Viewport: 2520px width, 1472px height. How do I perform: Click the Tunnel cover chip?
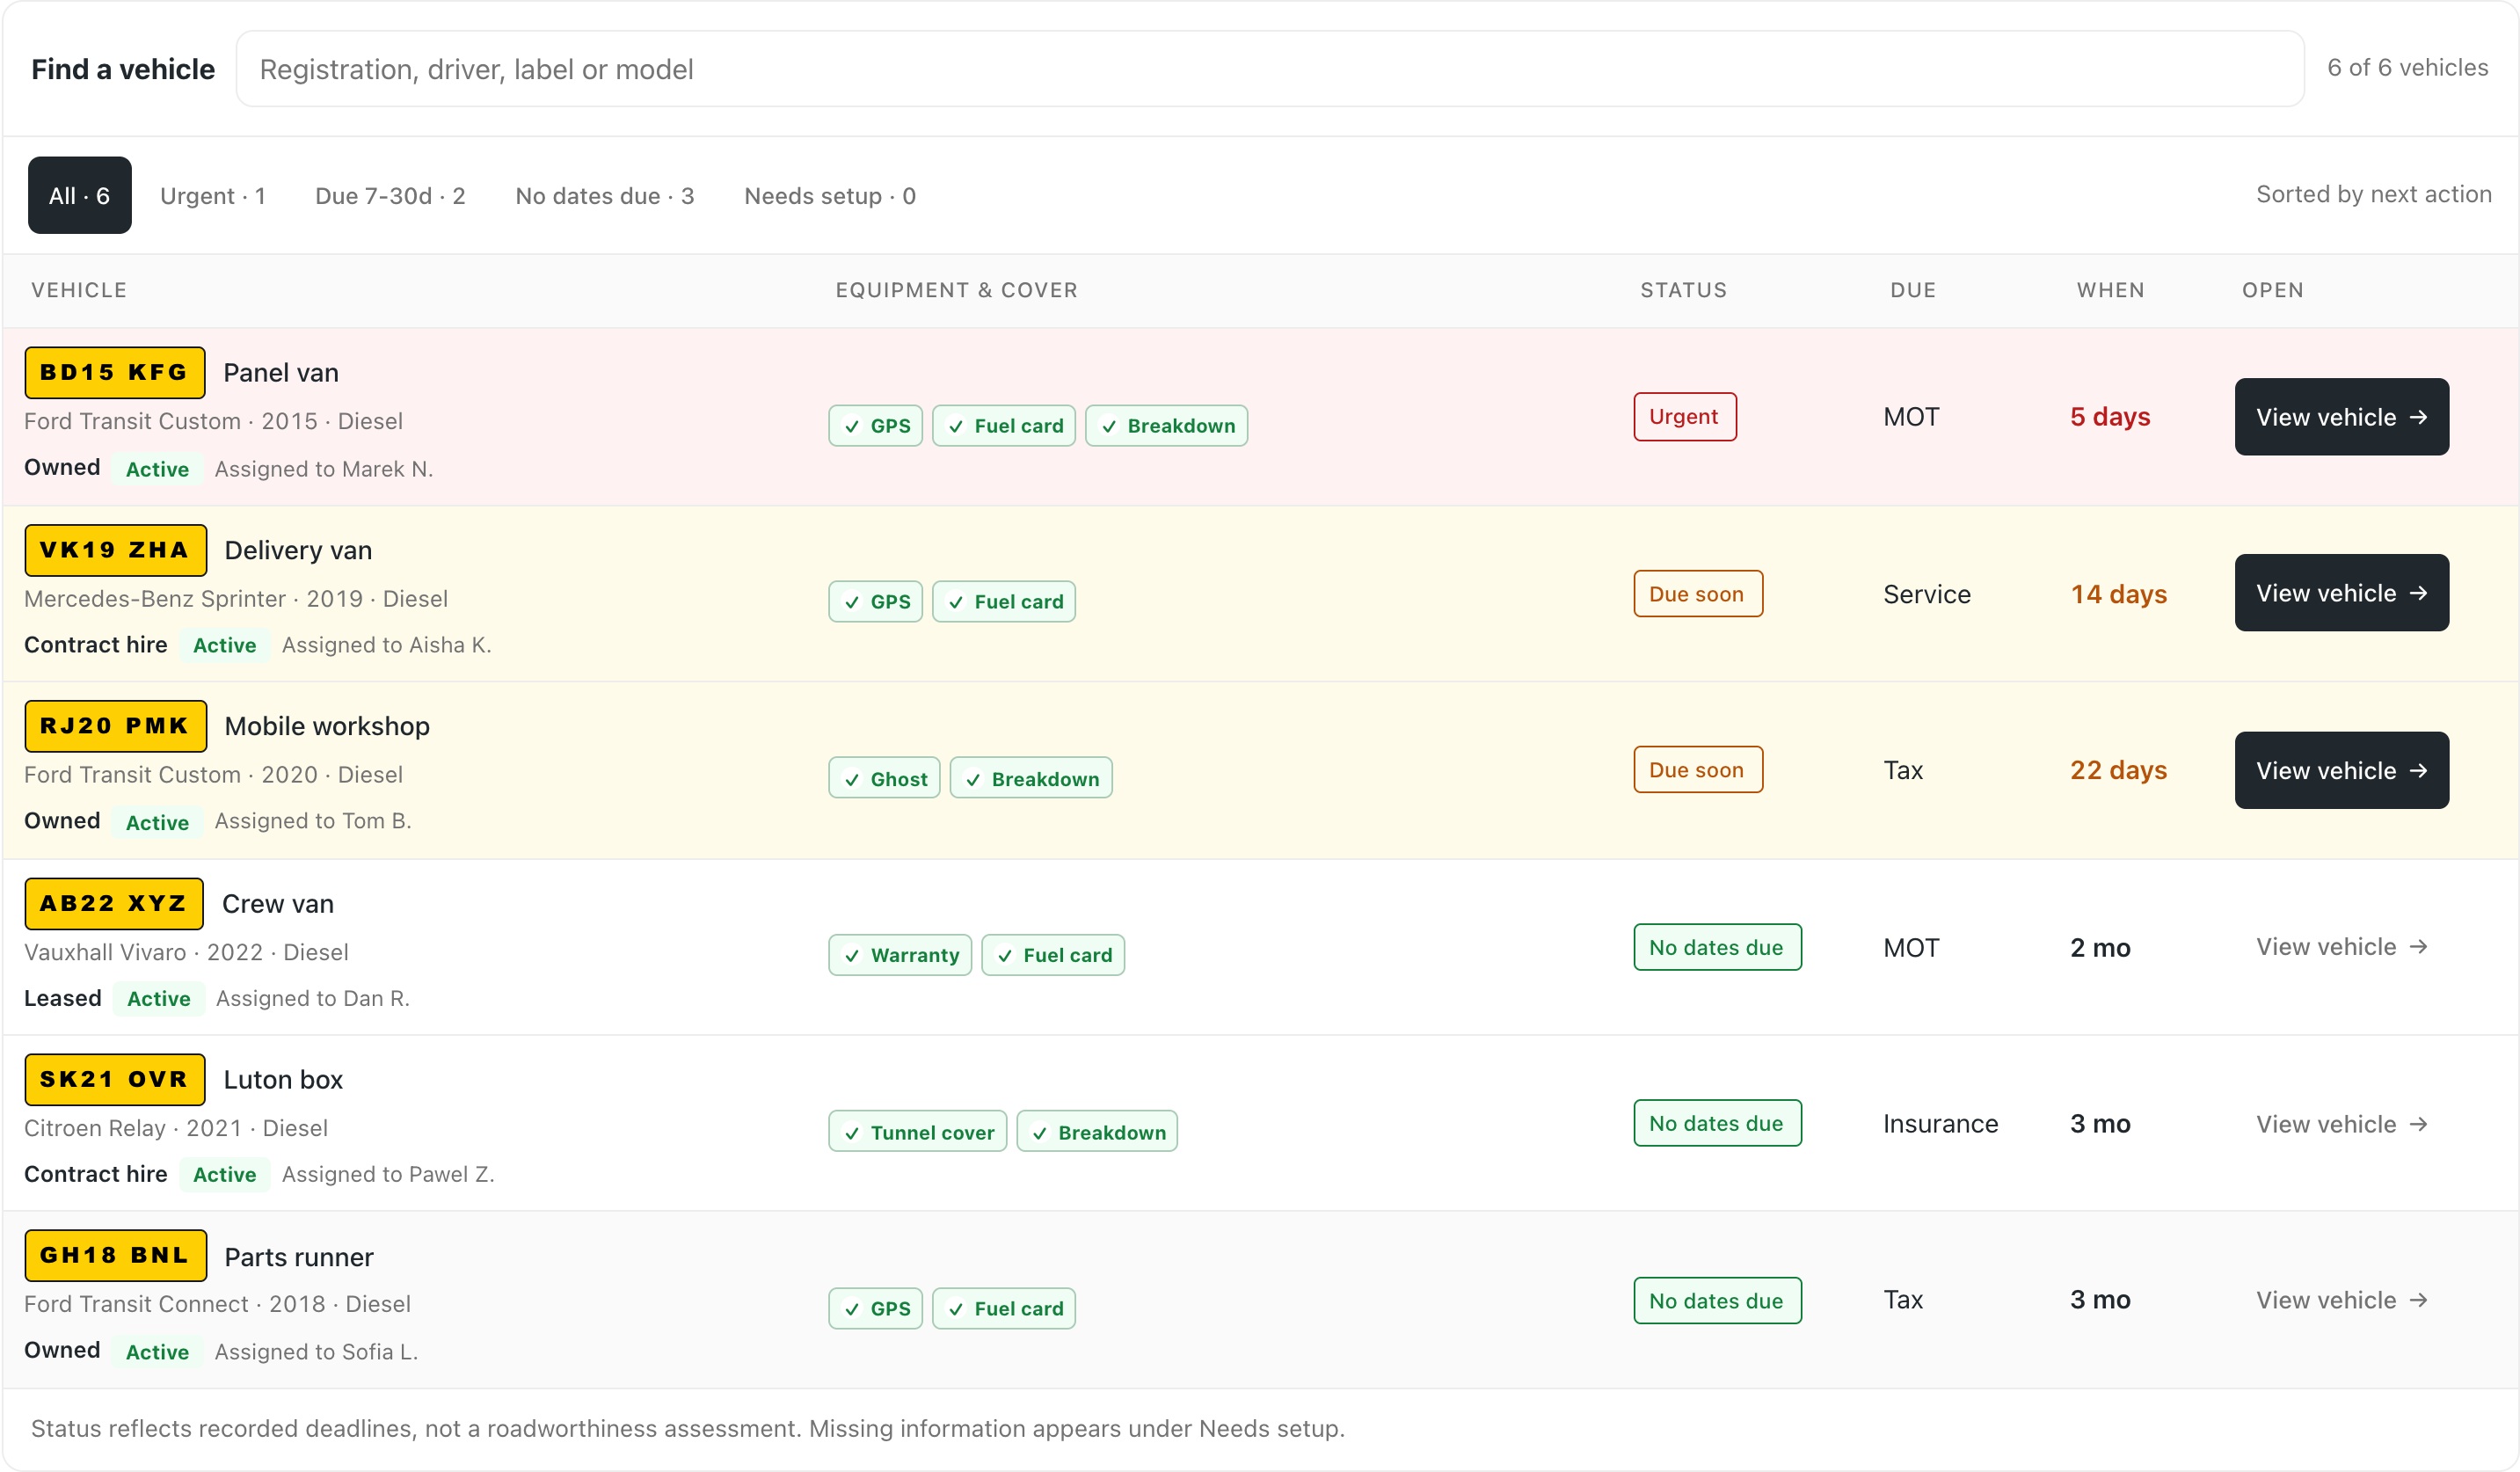click(x=918, y=1132)
